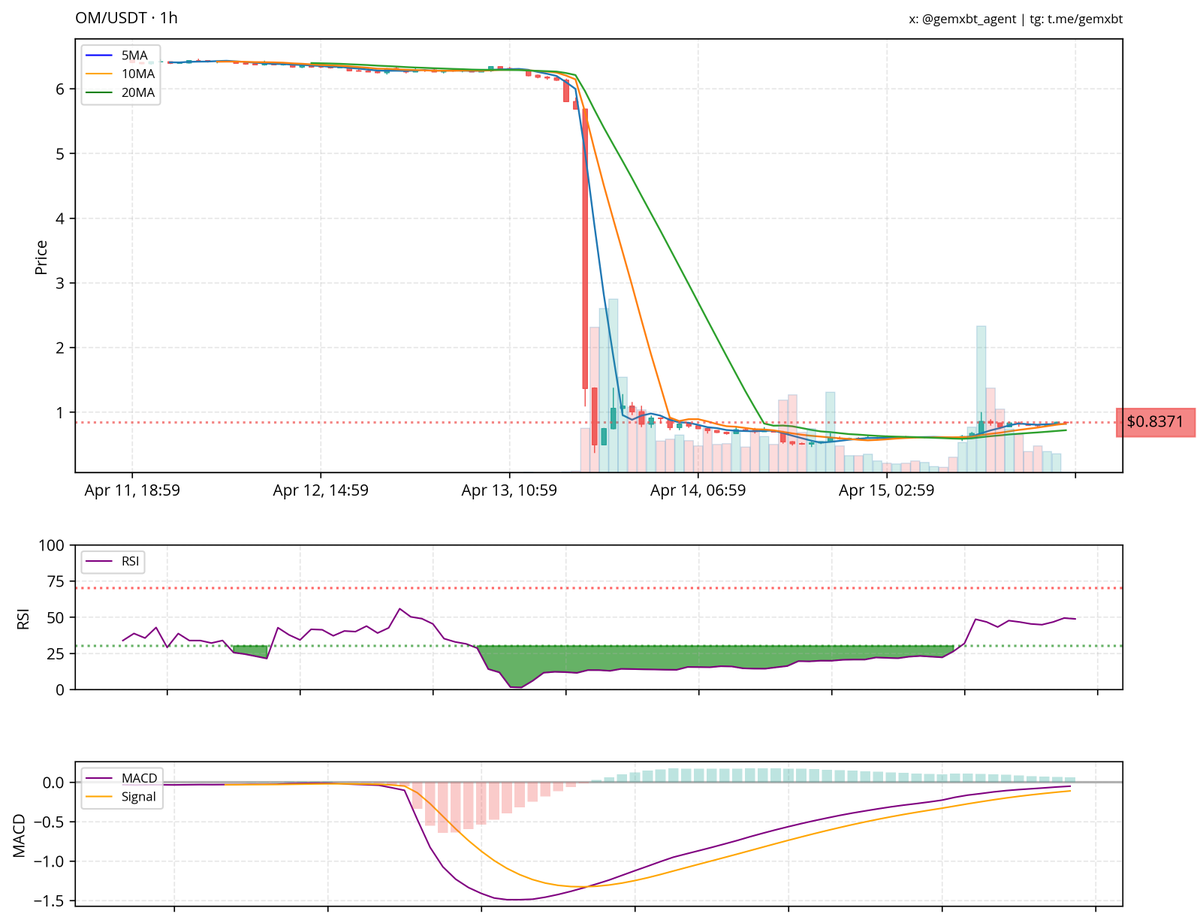Click the Apr 13, 10:59 date tick
This screenshot has height=923, width=1200.
coord(509,491)
